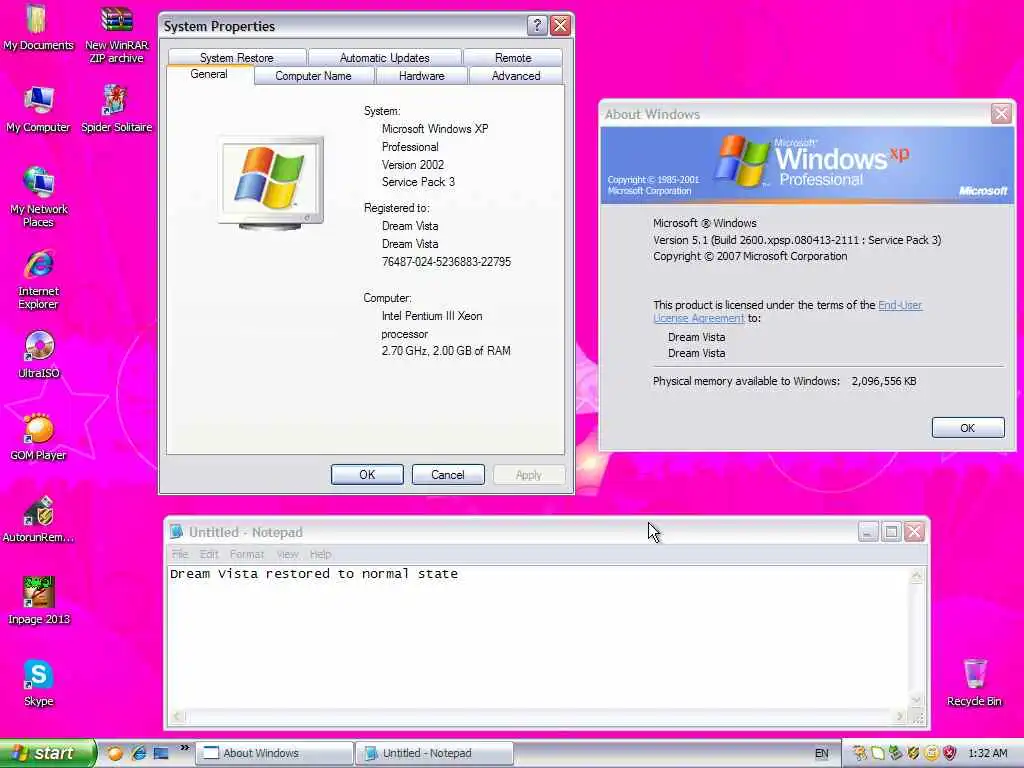This screenshot has height=768, width=1024.
Task: Expand quick launch overflow chevron
Action: tap(184, 748)
